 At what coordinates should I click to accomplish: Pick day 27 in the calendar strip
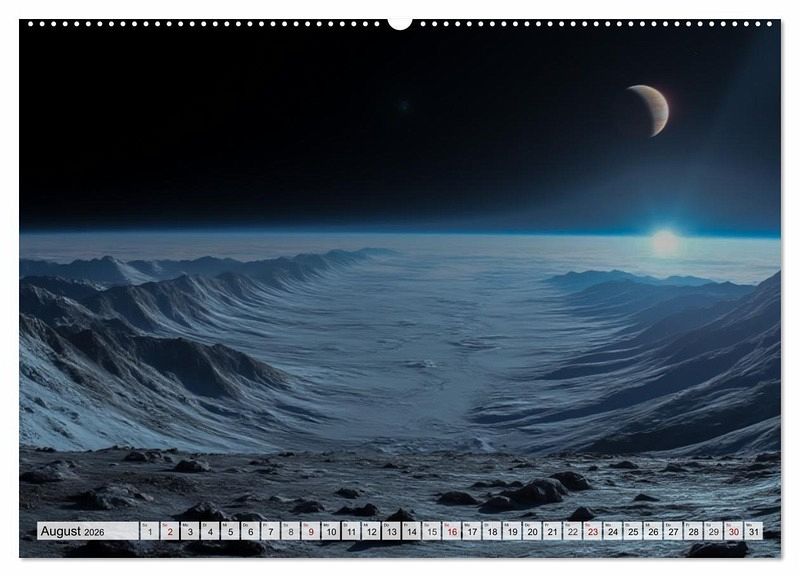(x=673, y=532)
